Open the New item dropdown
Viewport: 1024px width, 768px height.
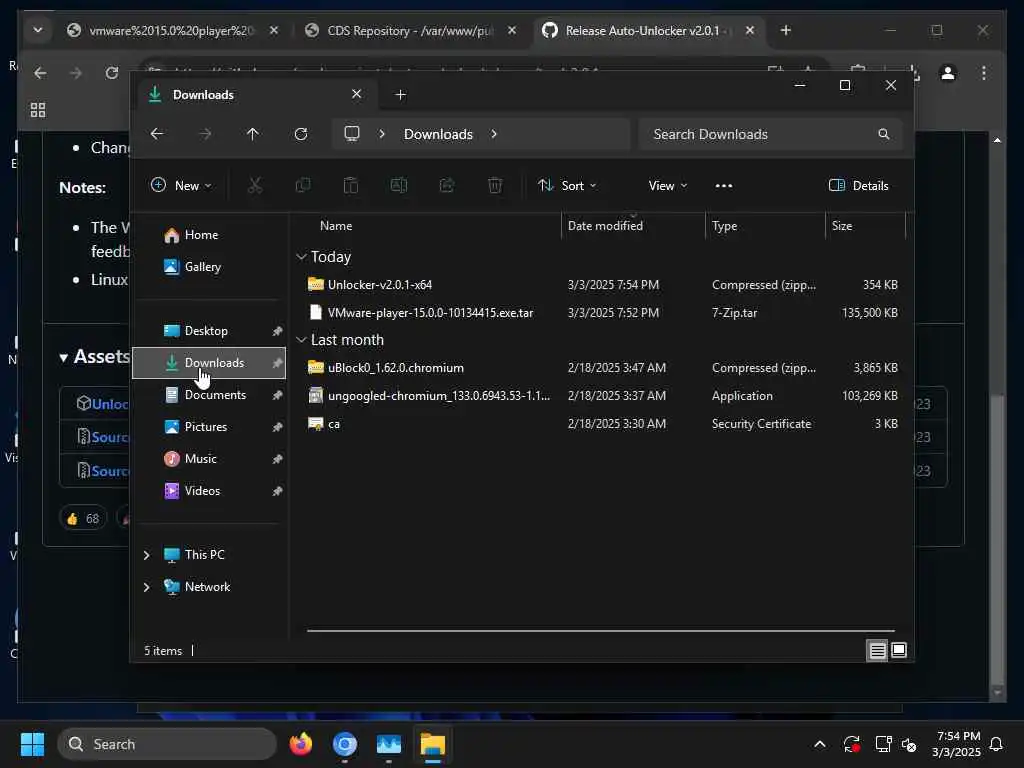pos(181,185)
